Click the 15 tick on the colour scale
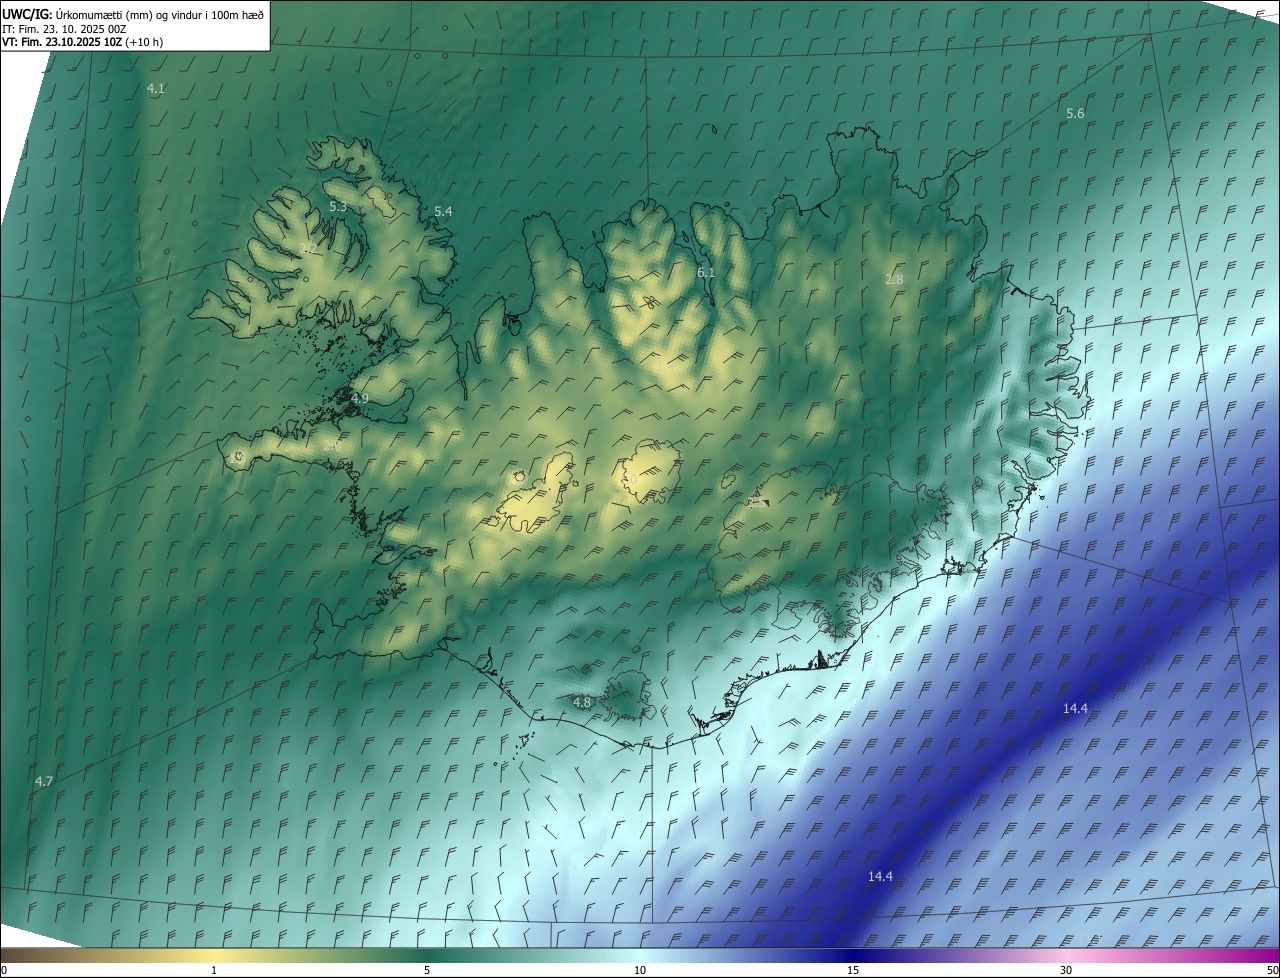The width and height of the screenshot is (1280, 978). click(853, 970)
